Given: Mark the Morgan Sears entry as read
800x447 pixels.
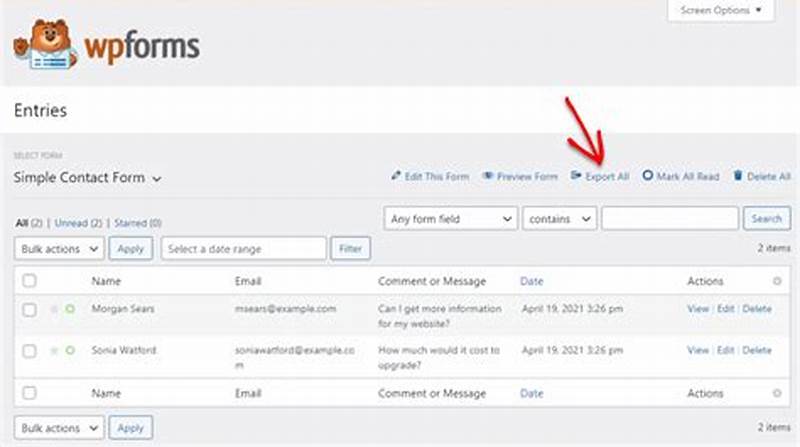Looking at the screenshot, I should pos(70,309).
